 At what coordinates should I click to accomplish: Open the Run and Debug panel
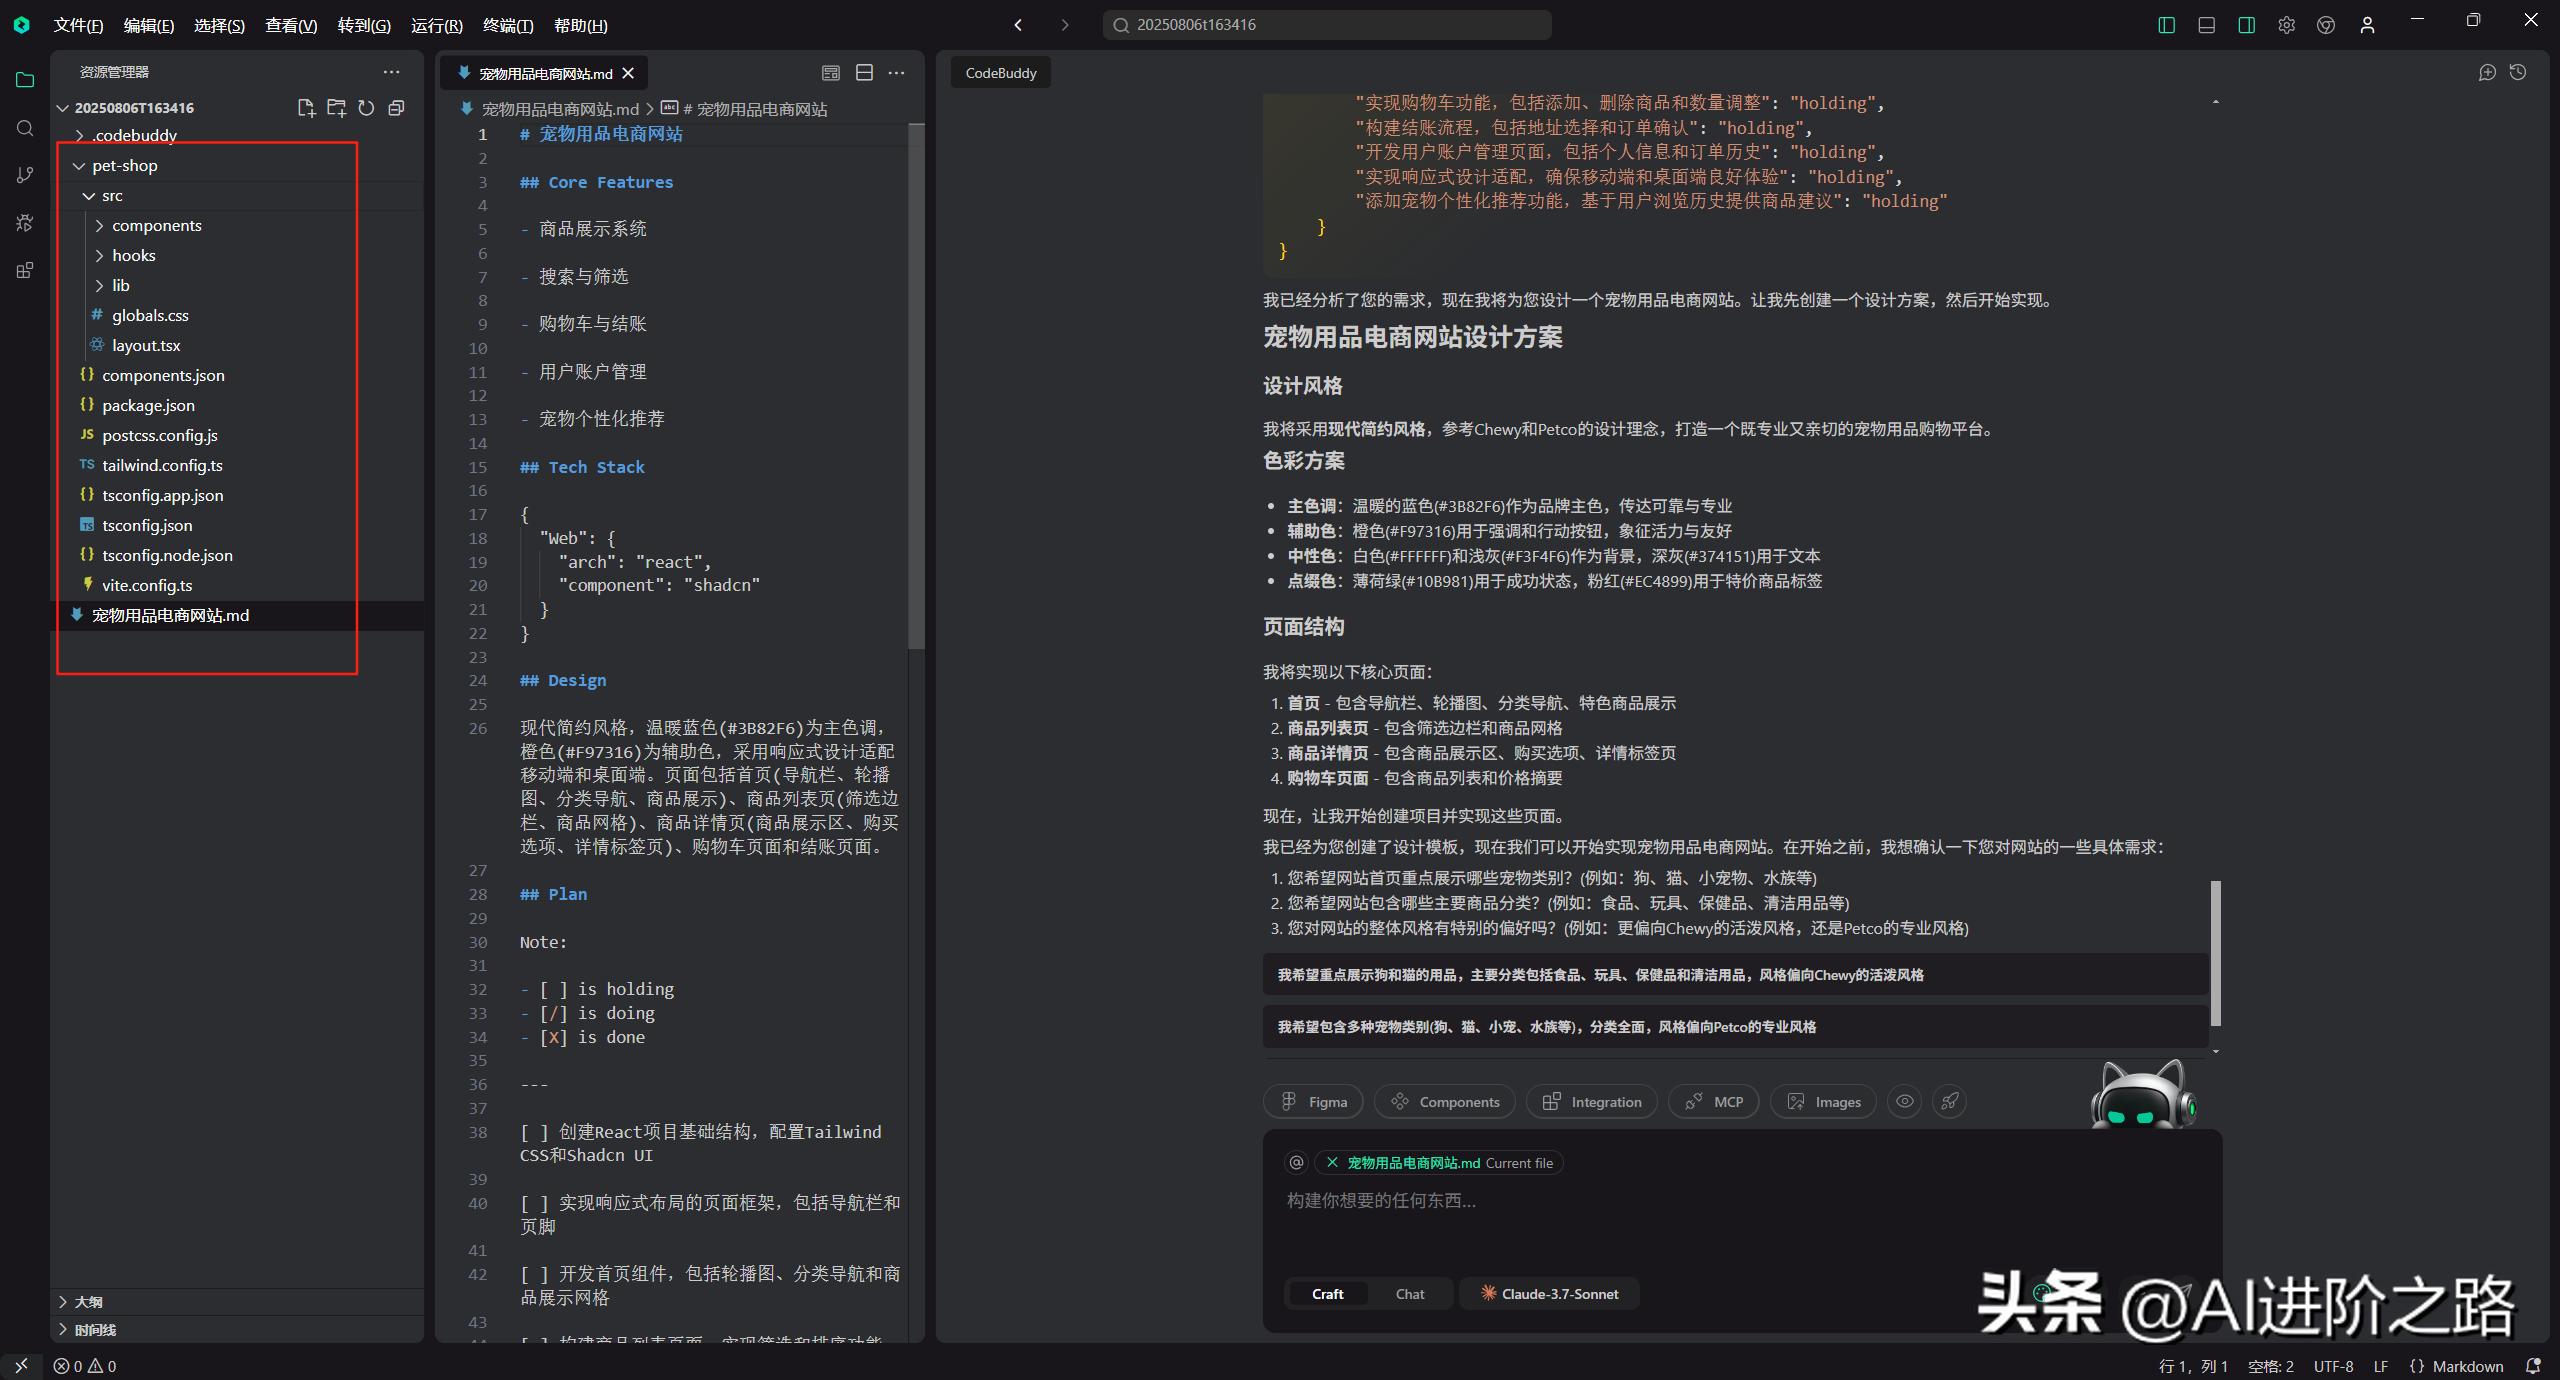[25, 222]
